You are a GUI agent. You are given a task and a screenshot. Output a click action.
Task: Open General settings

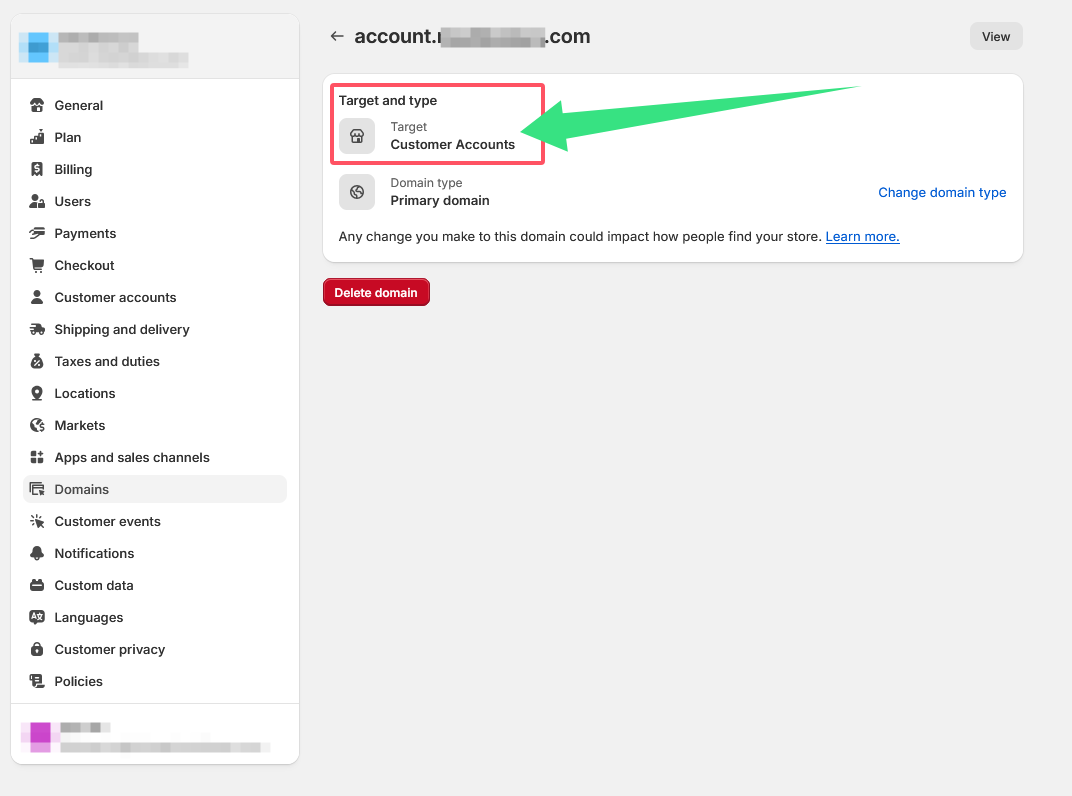[x=78, y=105]
